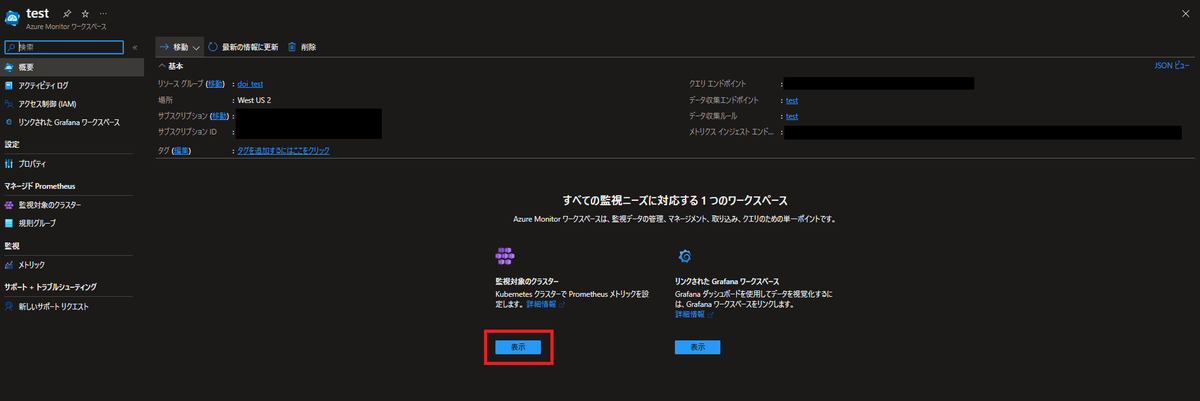The height and width of the screenshot is (401, 1200).
Task: Delete workspace with 削除 button
Action: [x=302, y=47]
